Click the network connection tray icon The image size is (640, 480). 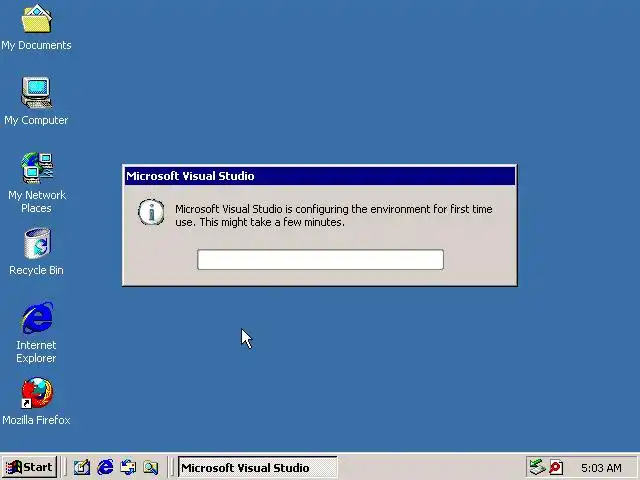[537, 467]
